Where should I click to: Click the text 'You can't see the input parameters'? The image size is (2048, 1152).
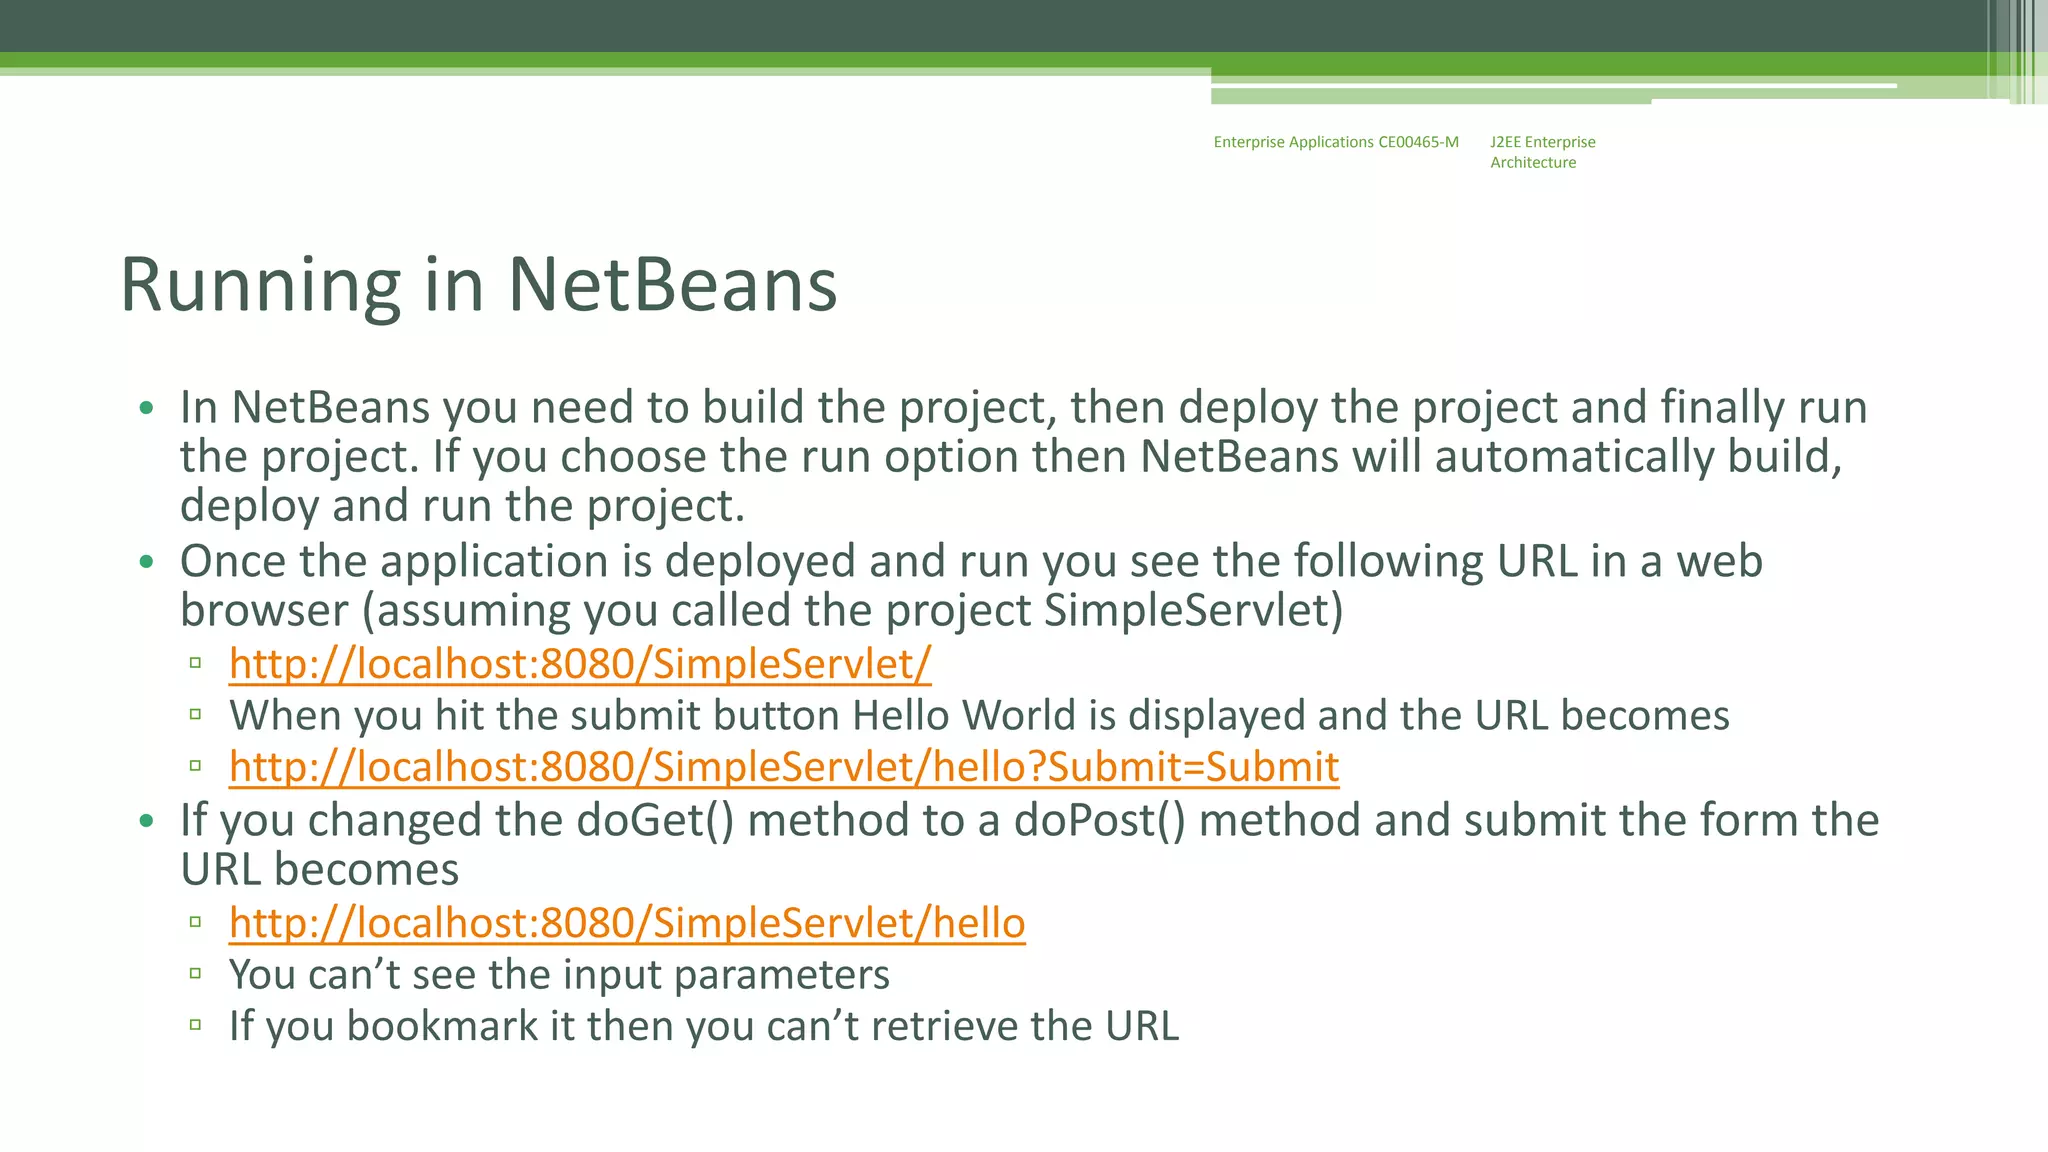[559, 975]
